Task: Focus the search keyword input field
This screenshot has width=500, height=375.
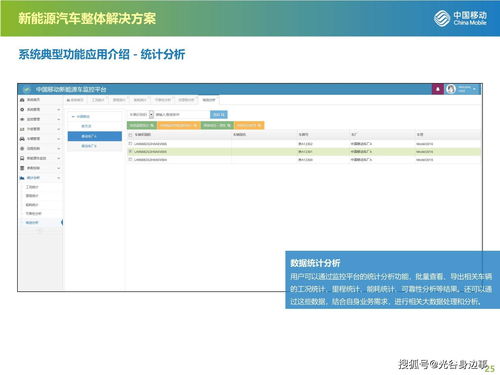Action: click(x=182, y=114)
